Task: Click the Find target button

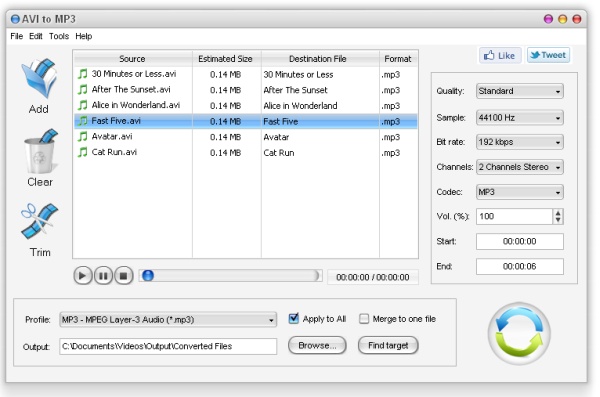Action: coord(388,345)
